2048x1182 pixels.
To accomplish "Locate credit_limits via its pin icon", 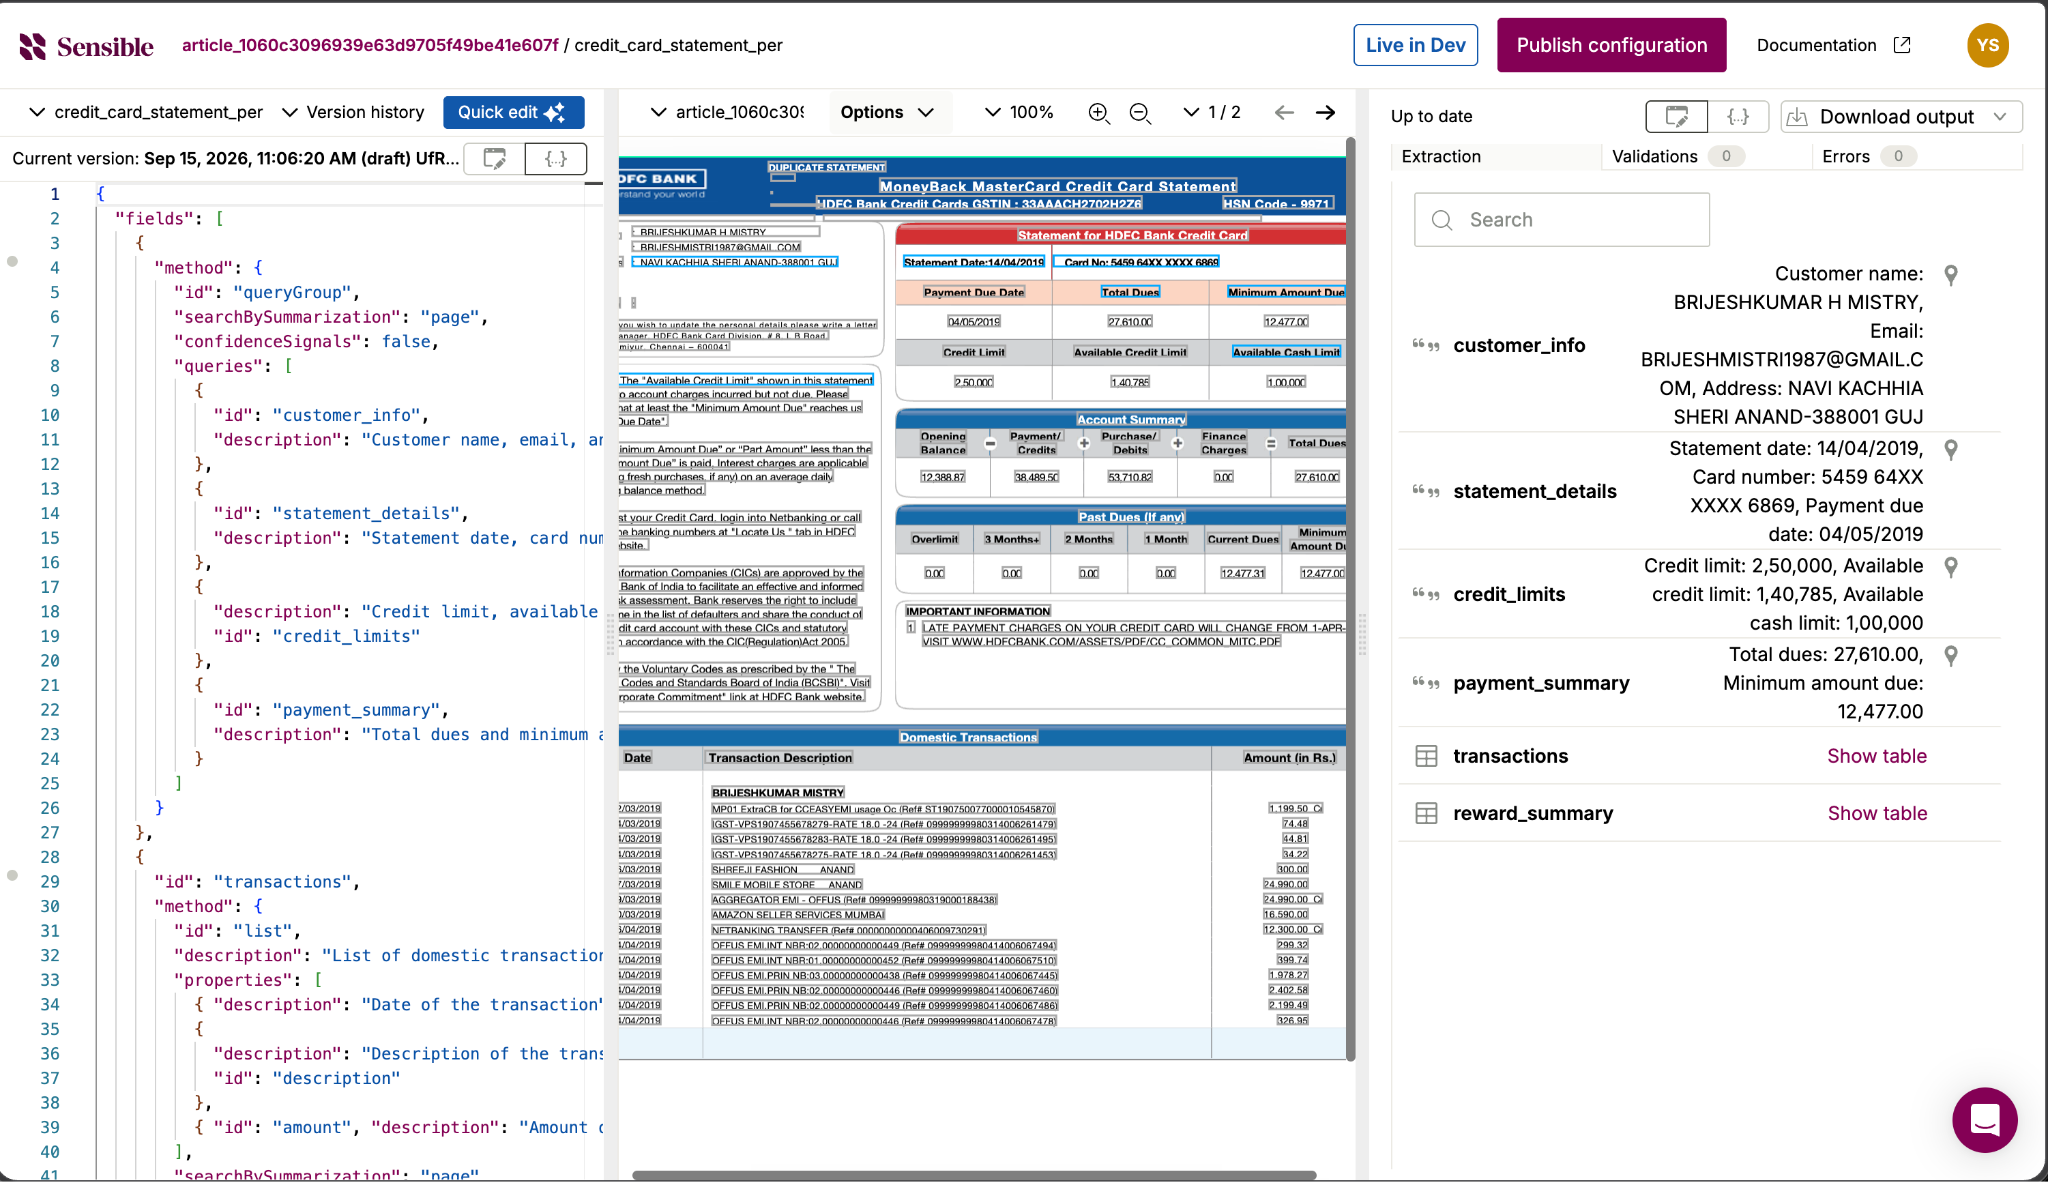I will point(1950,567).
